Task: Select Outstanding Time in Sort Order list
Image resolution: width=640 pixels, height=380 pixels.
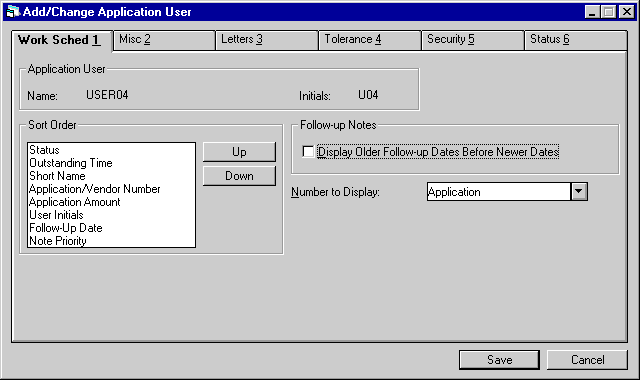Action: click(71, 163)
